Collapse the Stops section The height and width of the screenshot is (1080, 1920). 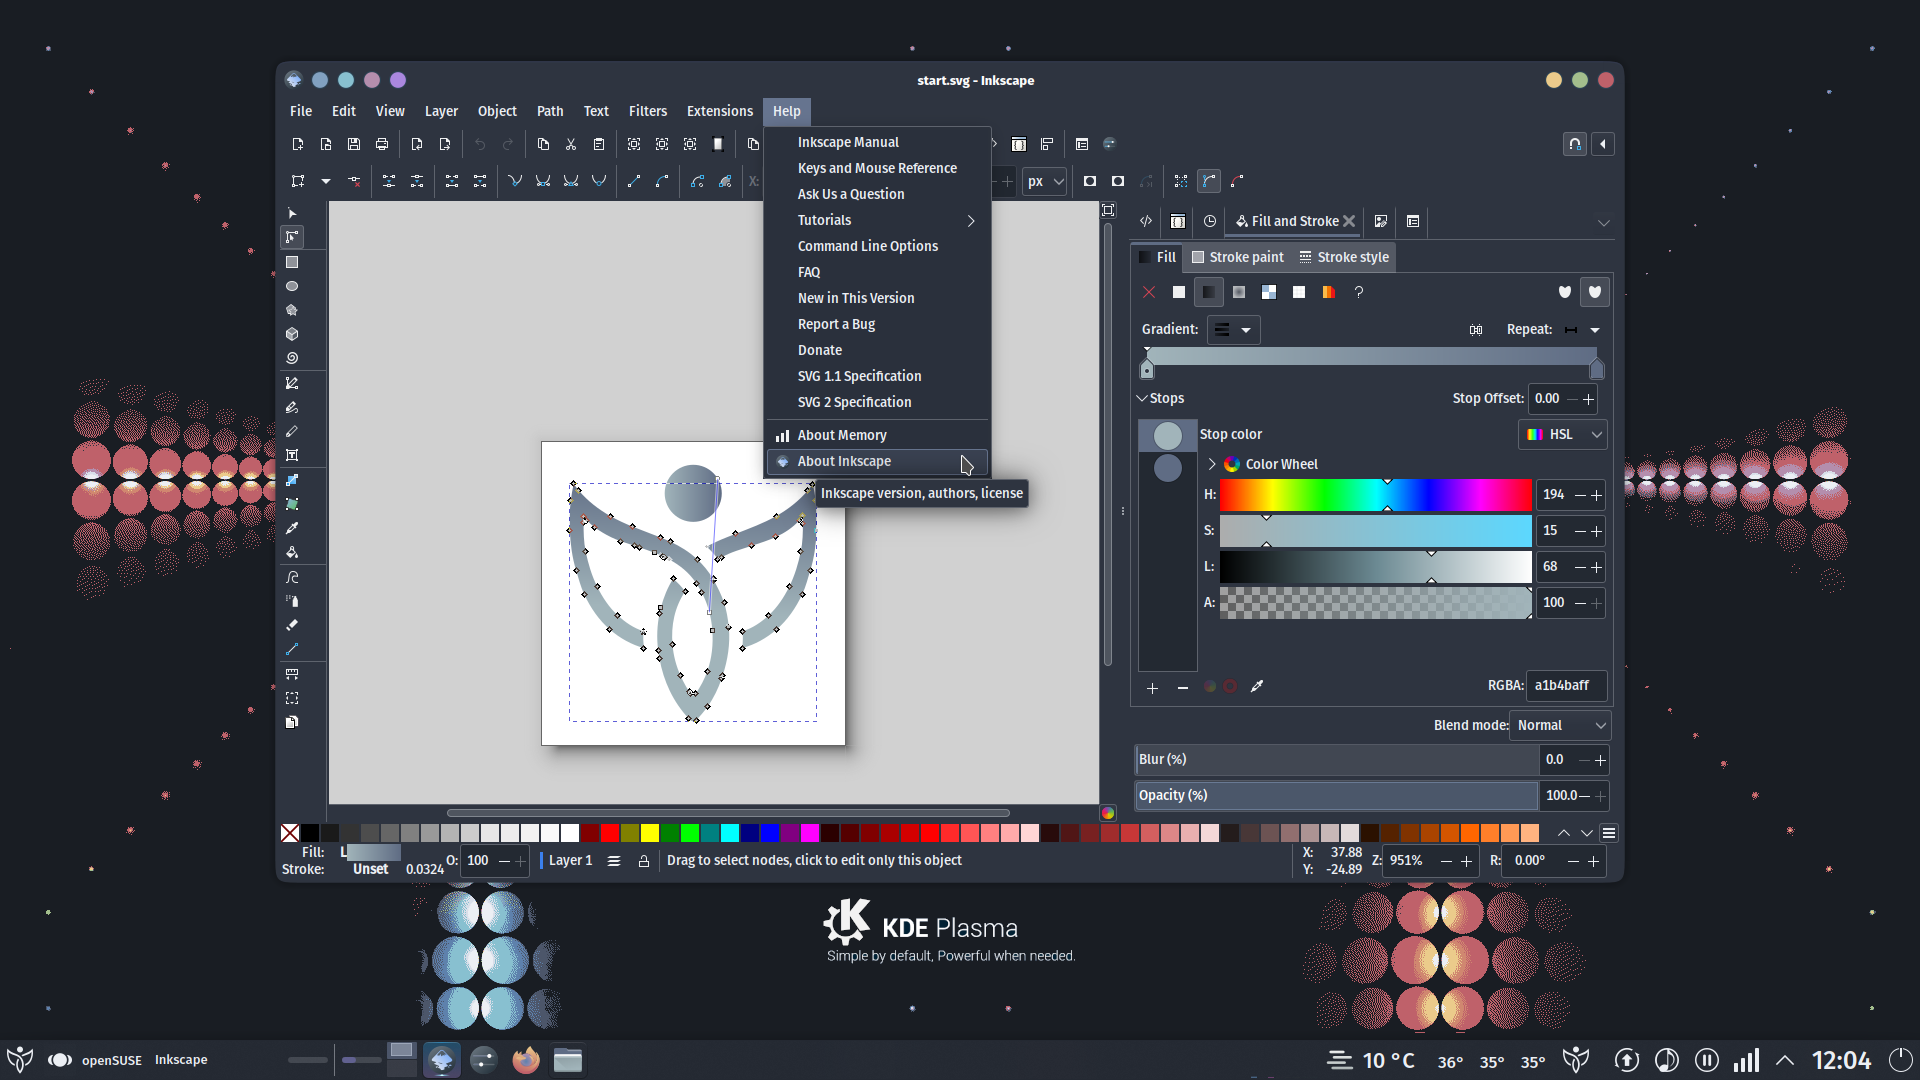click(x=1142, y=398)
